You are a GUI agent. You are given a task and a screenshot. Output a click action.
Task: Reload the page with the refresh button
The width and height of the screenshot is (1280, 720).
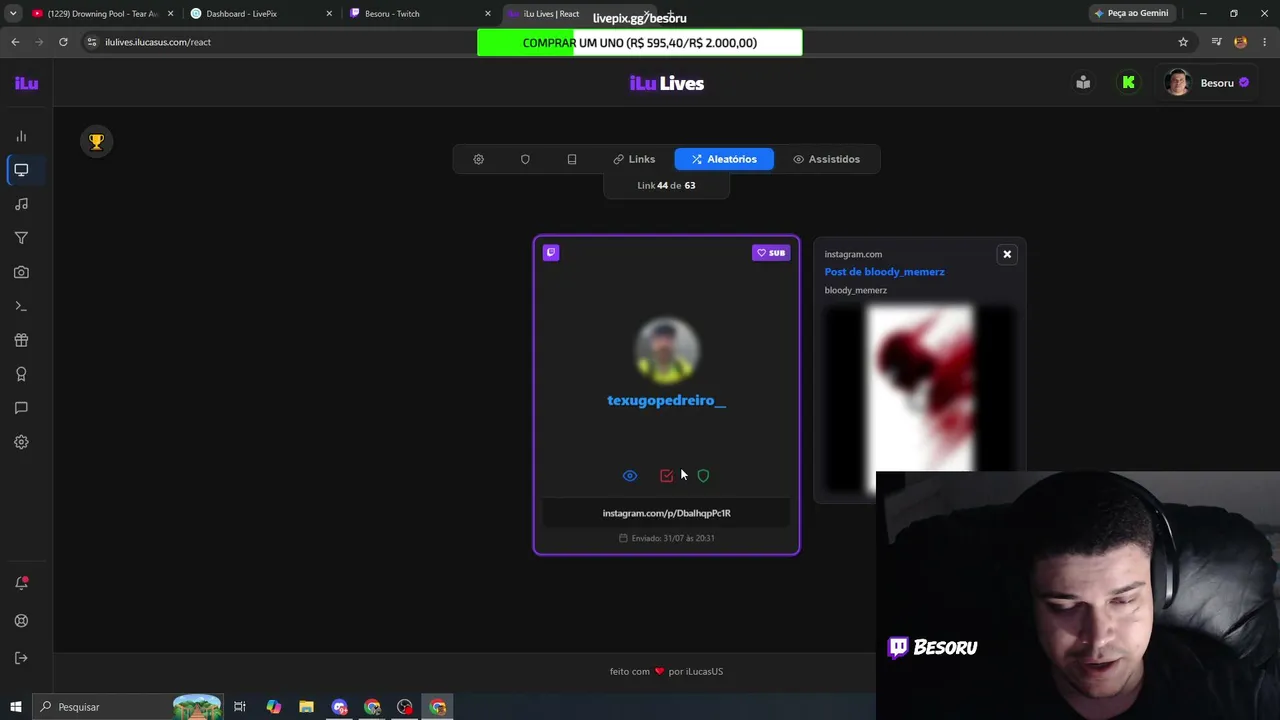63,42
